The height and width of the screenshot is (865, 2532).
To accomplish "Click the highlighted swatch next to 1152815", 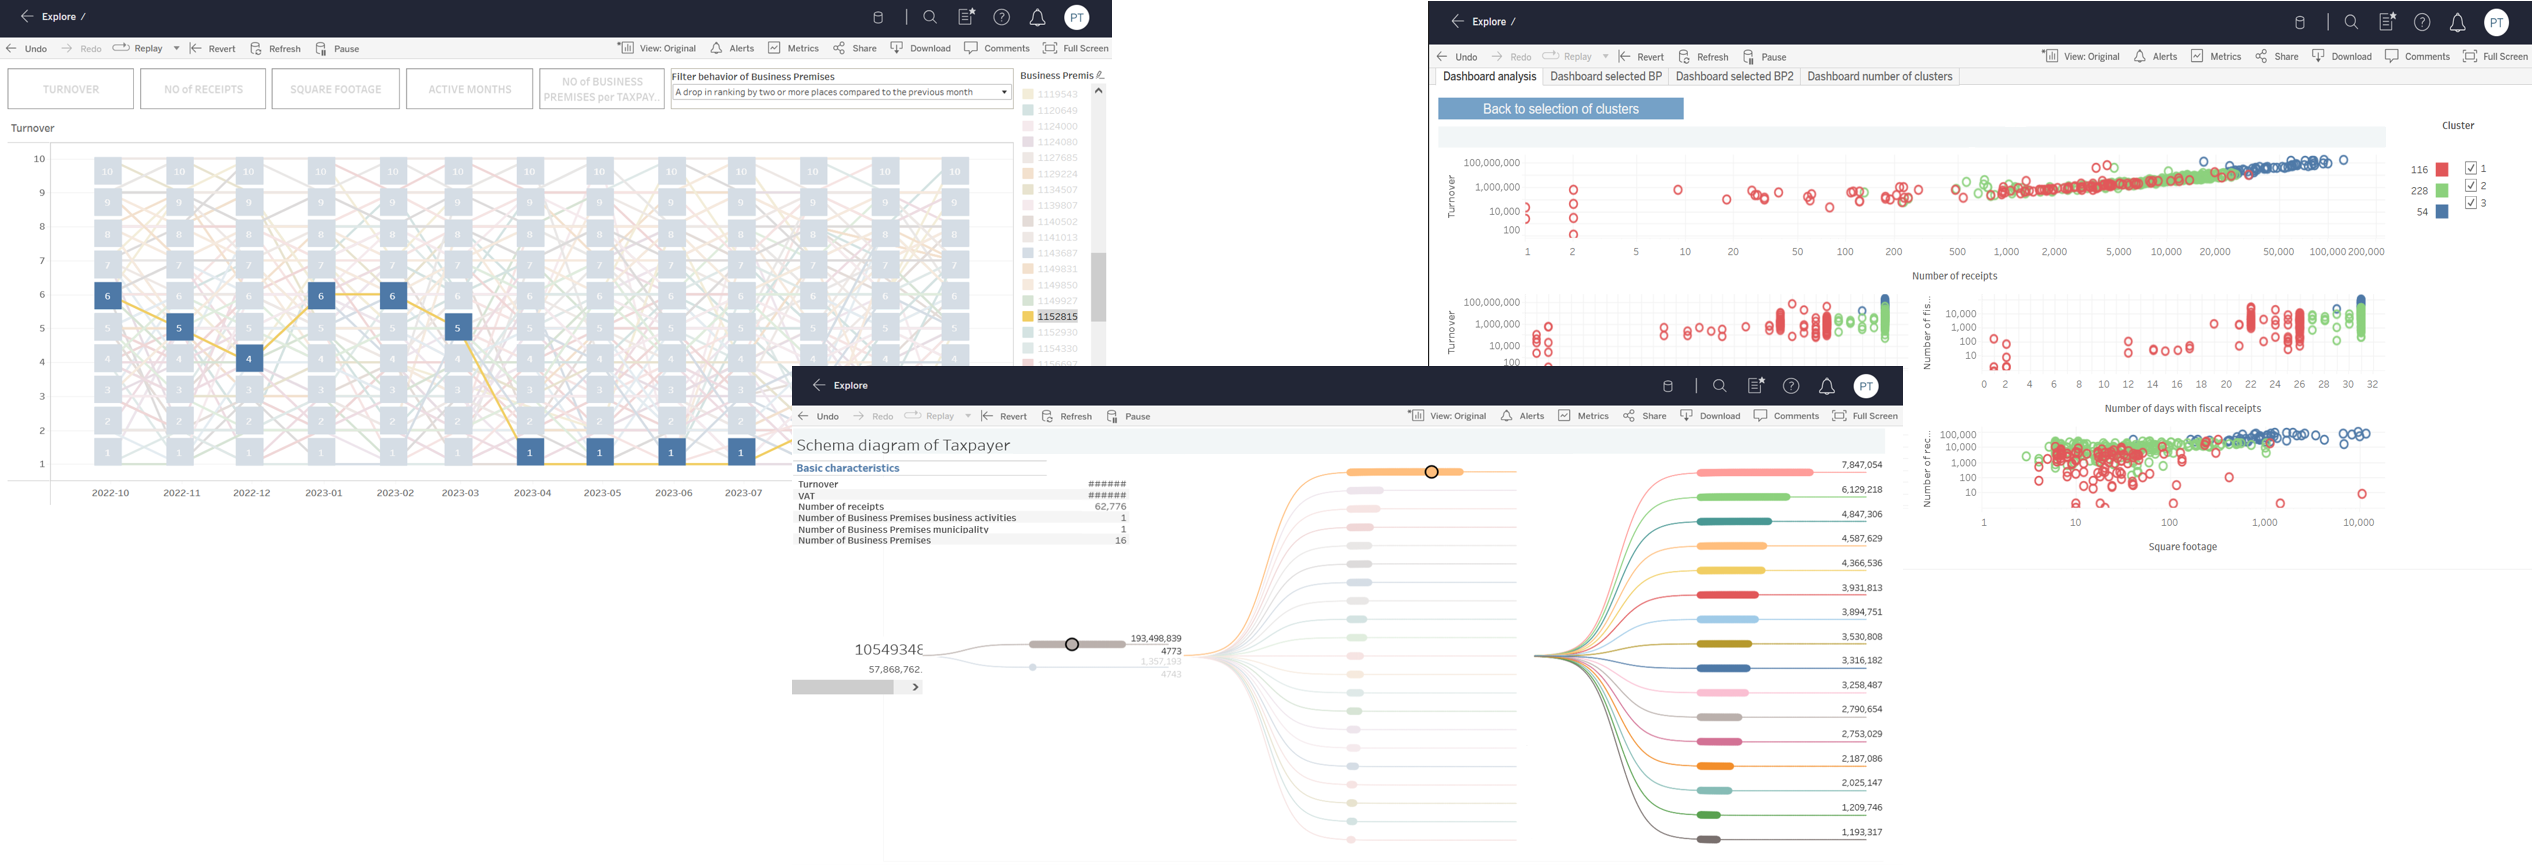I will (x=1028, y=317).
